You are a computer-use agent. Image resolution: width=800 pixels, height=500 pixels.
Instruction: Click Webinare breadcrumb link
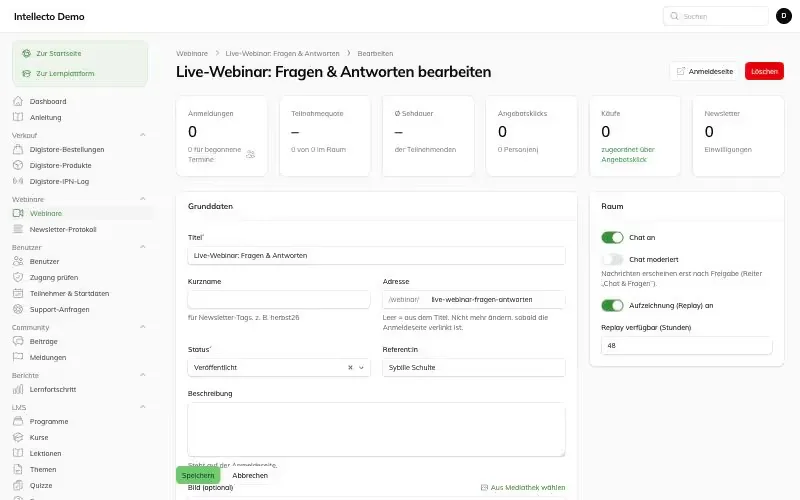(x=192, y=54)
